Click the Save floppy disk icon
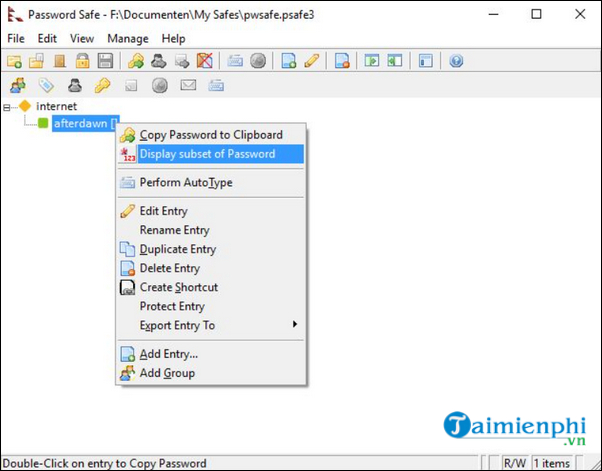Screen dimensions: 602x471 (105, 61)
